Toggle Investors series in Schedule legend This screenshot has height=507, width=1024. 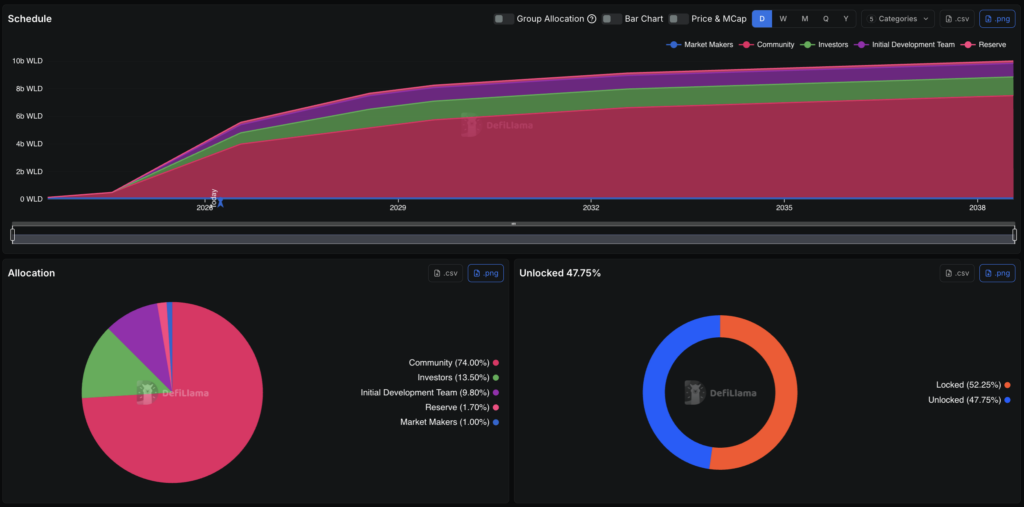(x=824, y=44)
